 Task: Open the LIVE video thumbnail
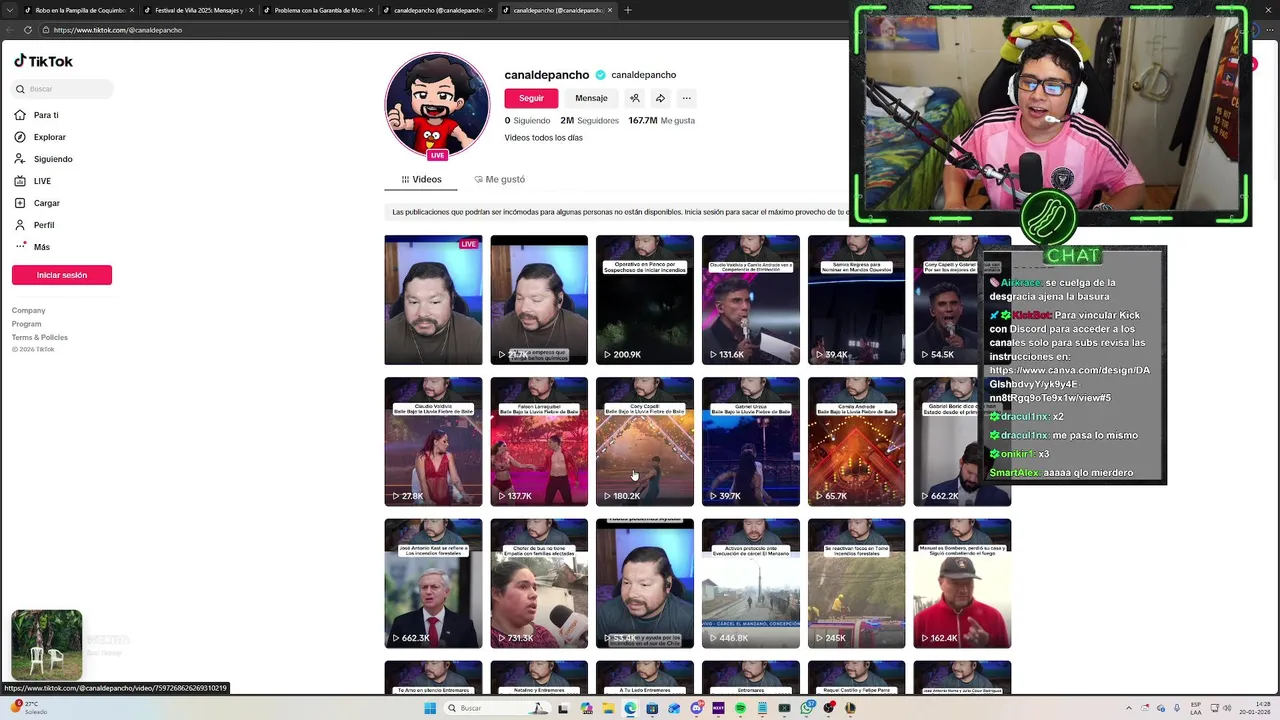[433, 300]
